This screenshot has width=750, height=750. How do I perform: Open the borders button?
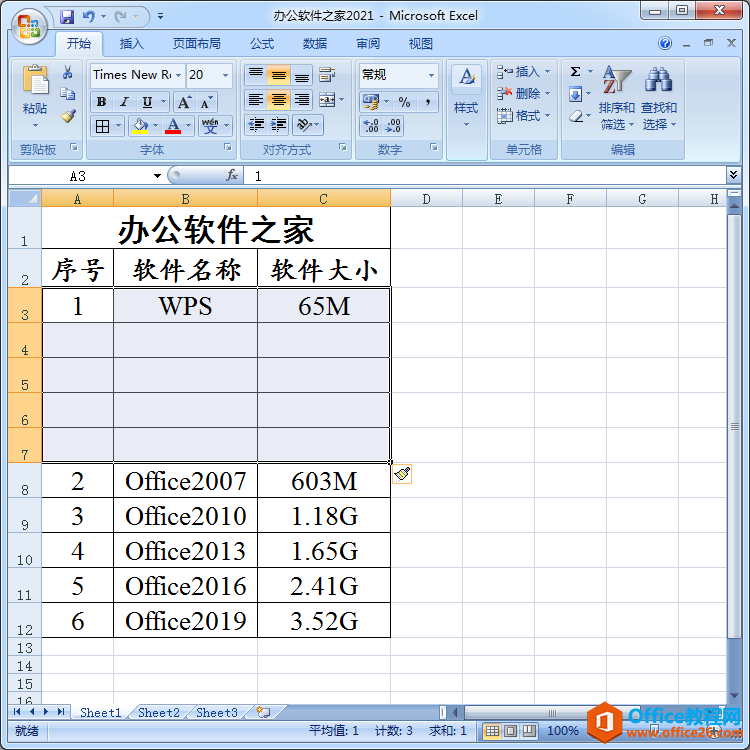[102, 126]
